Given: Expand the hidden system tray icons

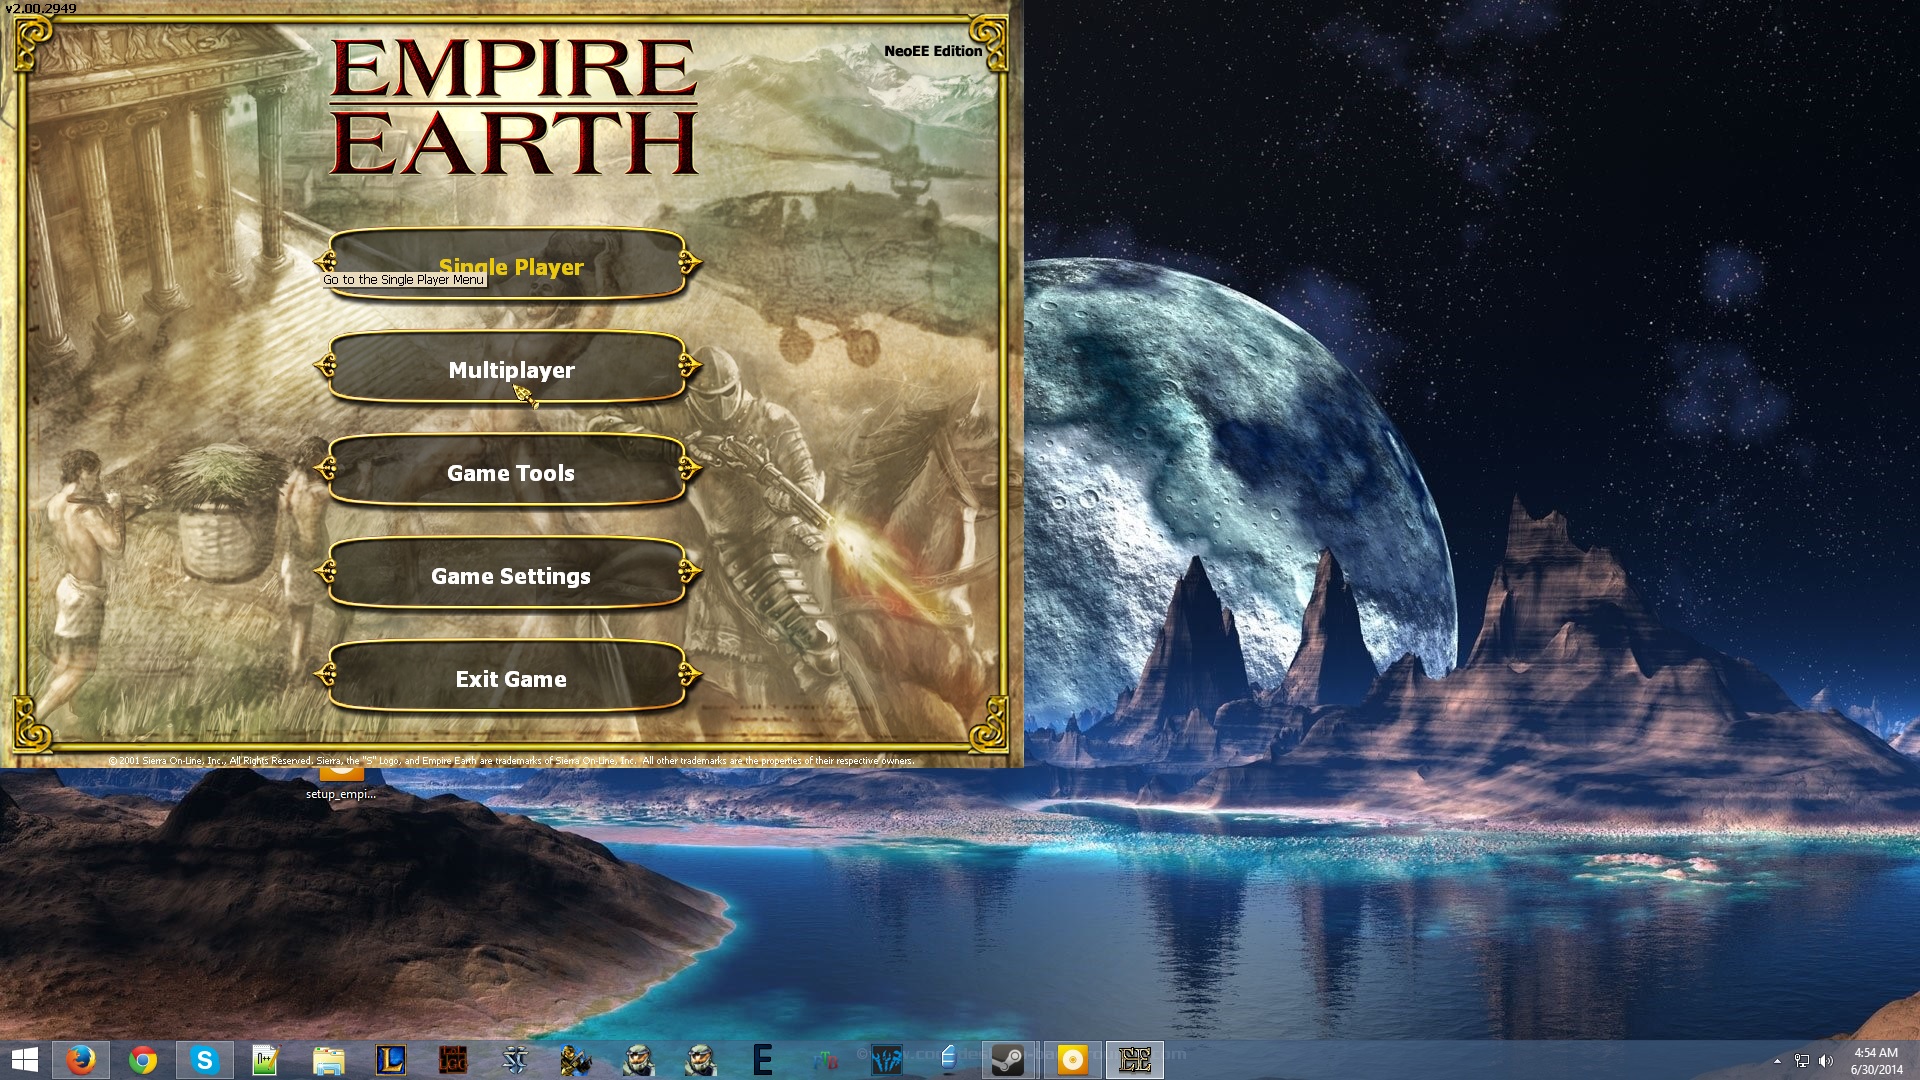Looking at the screenshot, I should pos(1777,1061).
